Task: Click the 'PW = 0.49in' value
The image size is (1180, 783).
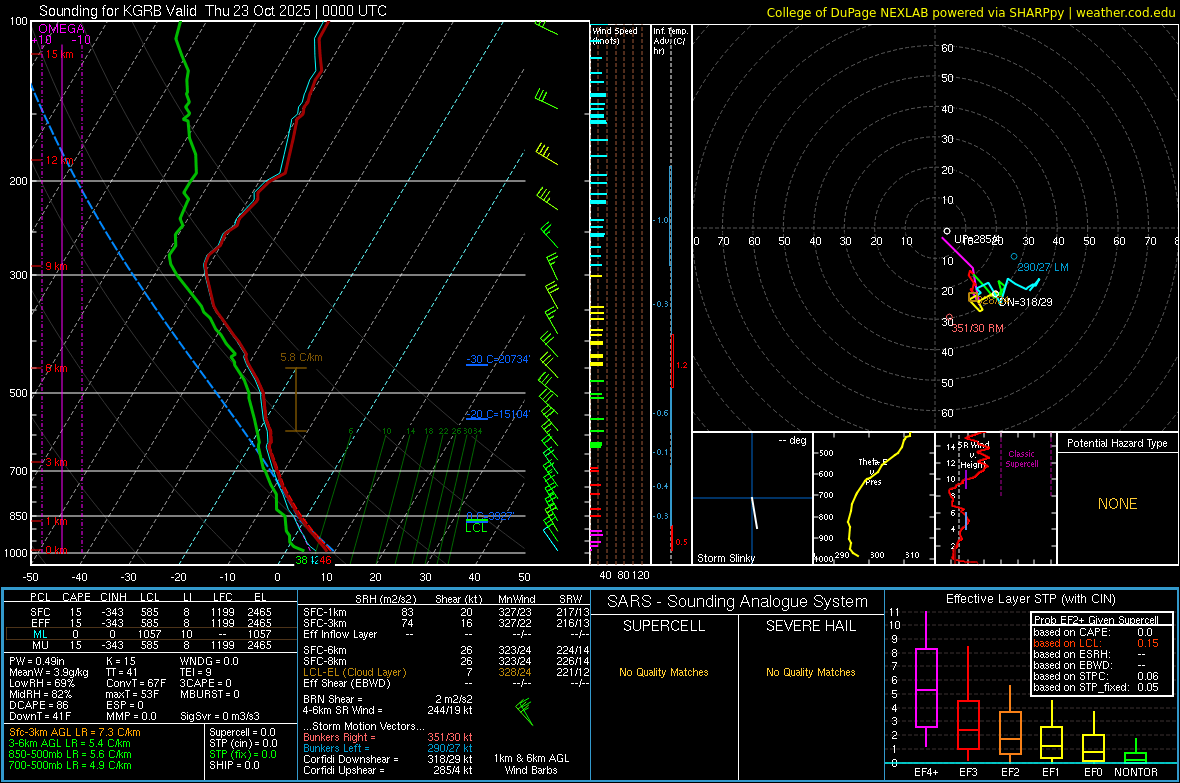Action: [37, 661]
